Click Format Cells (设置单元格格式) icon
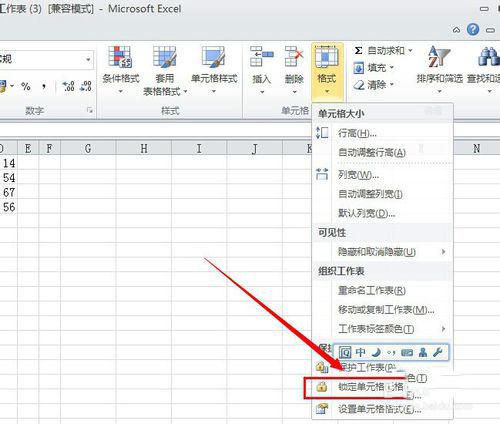This screenshot has width=500, height=424. pos(322,409)
